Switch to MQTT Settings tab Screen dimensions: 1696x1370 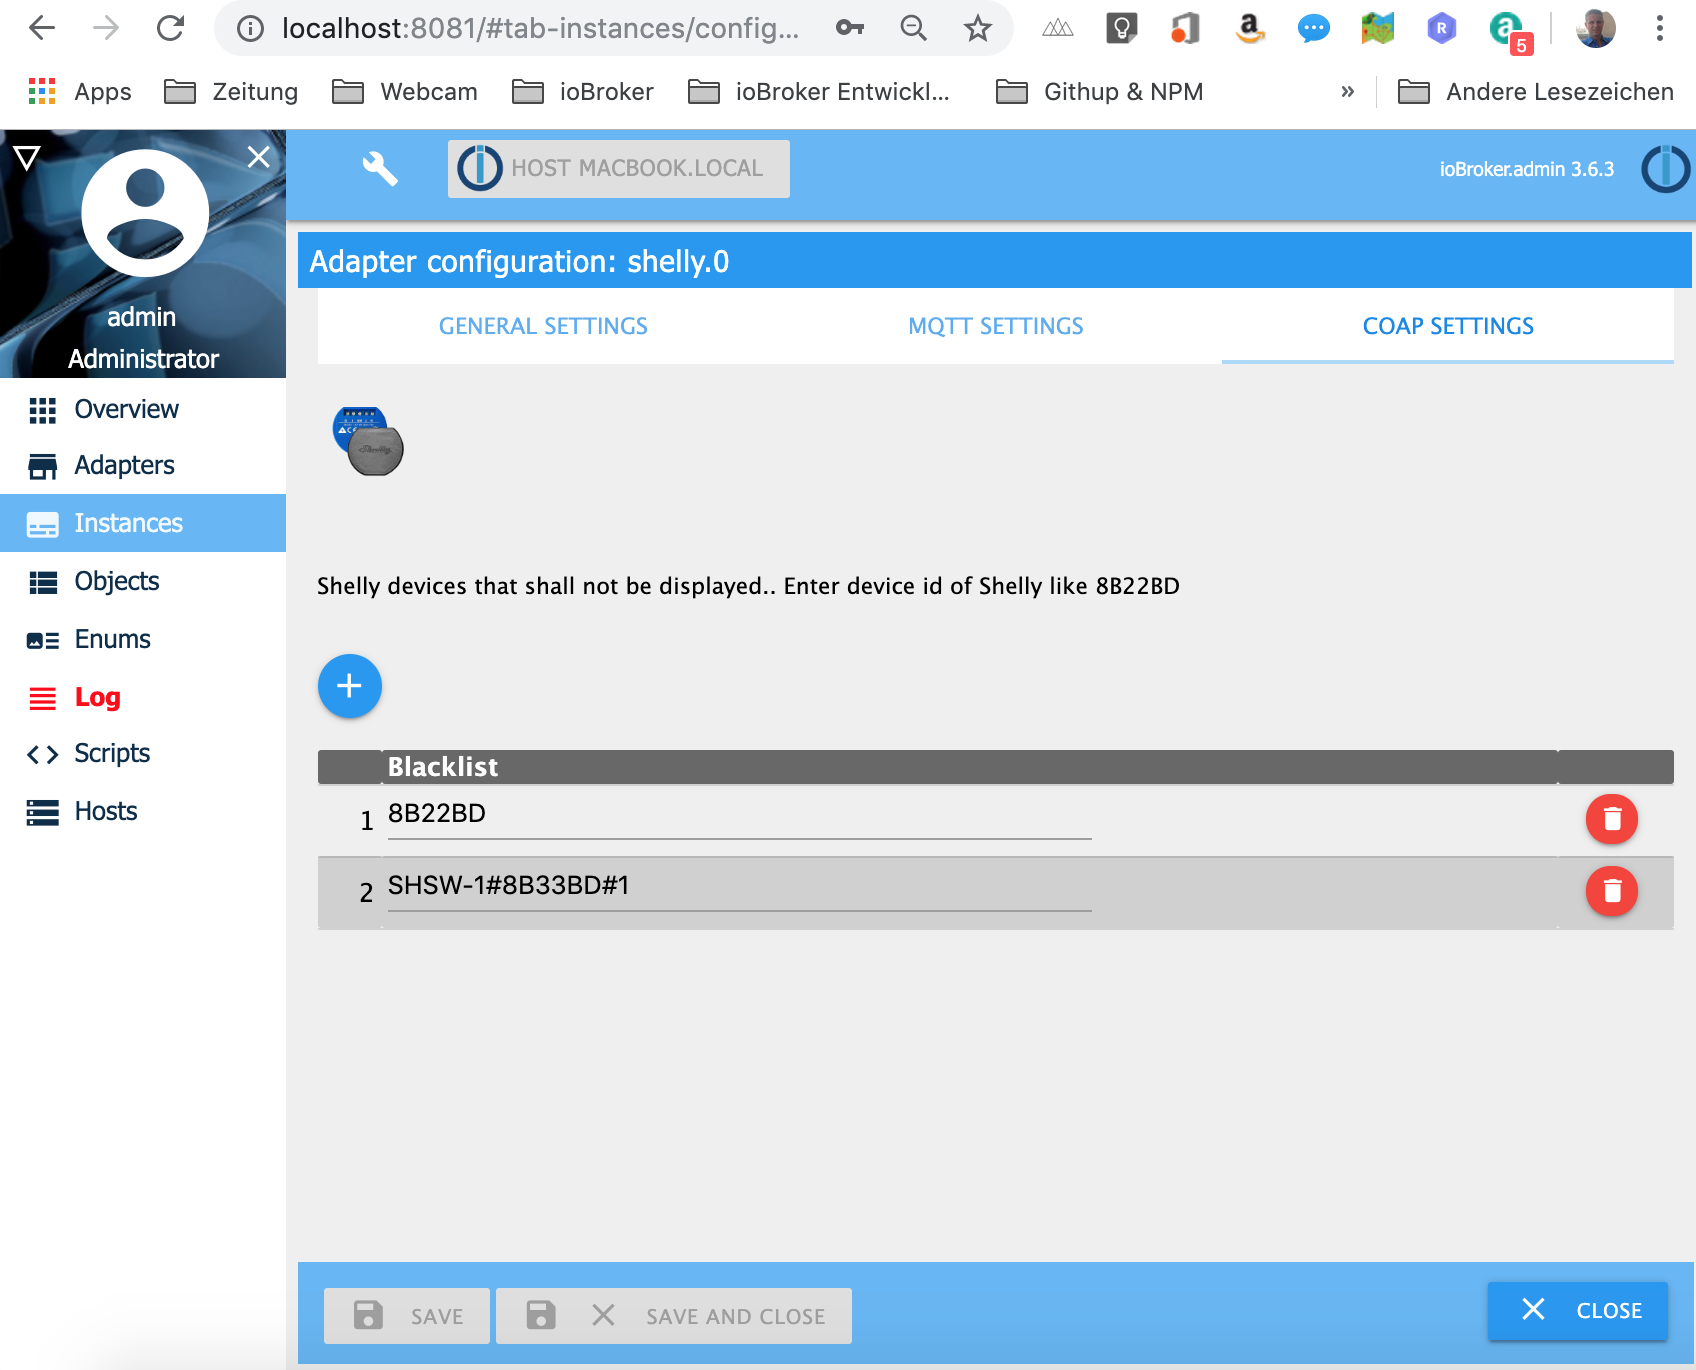point(995,326)
